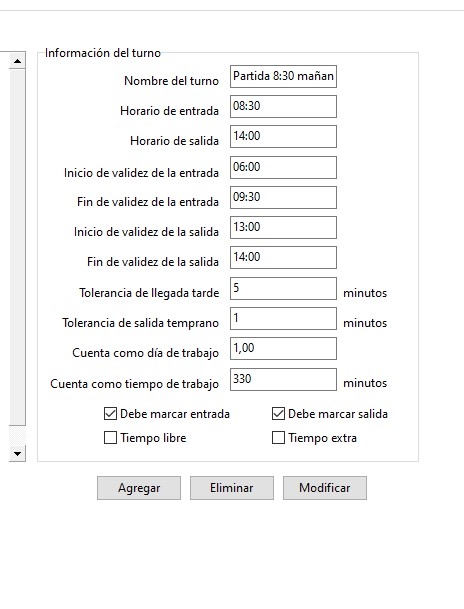Select Cuenta como tiempo de trabajo field
Viewport: 464px width, 609px height.
coord(283,379)
